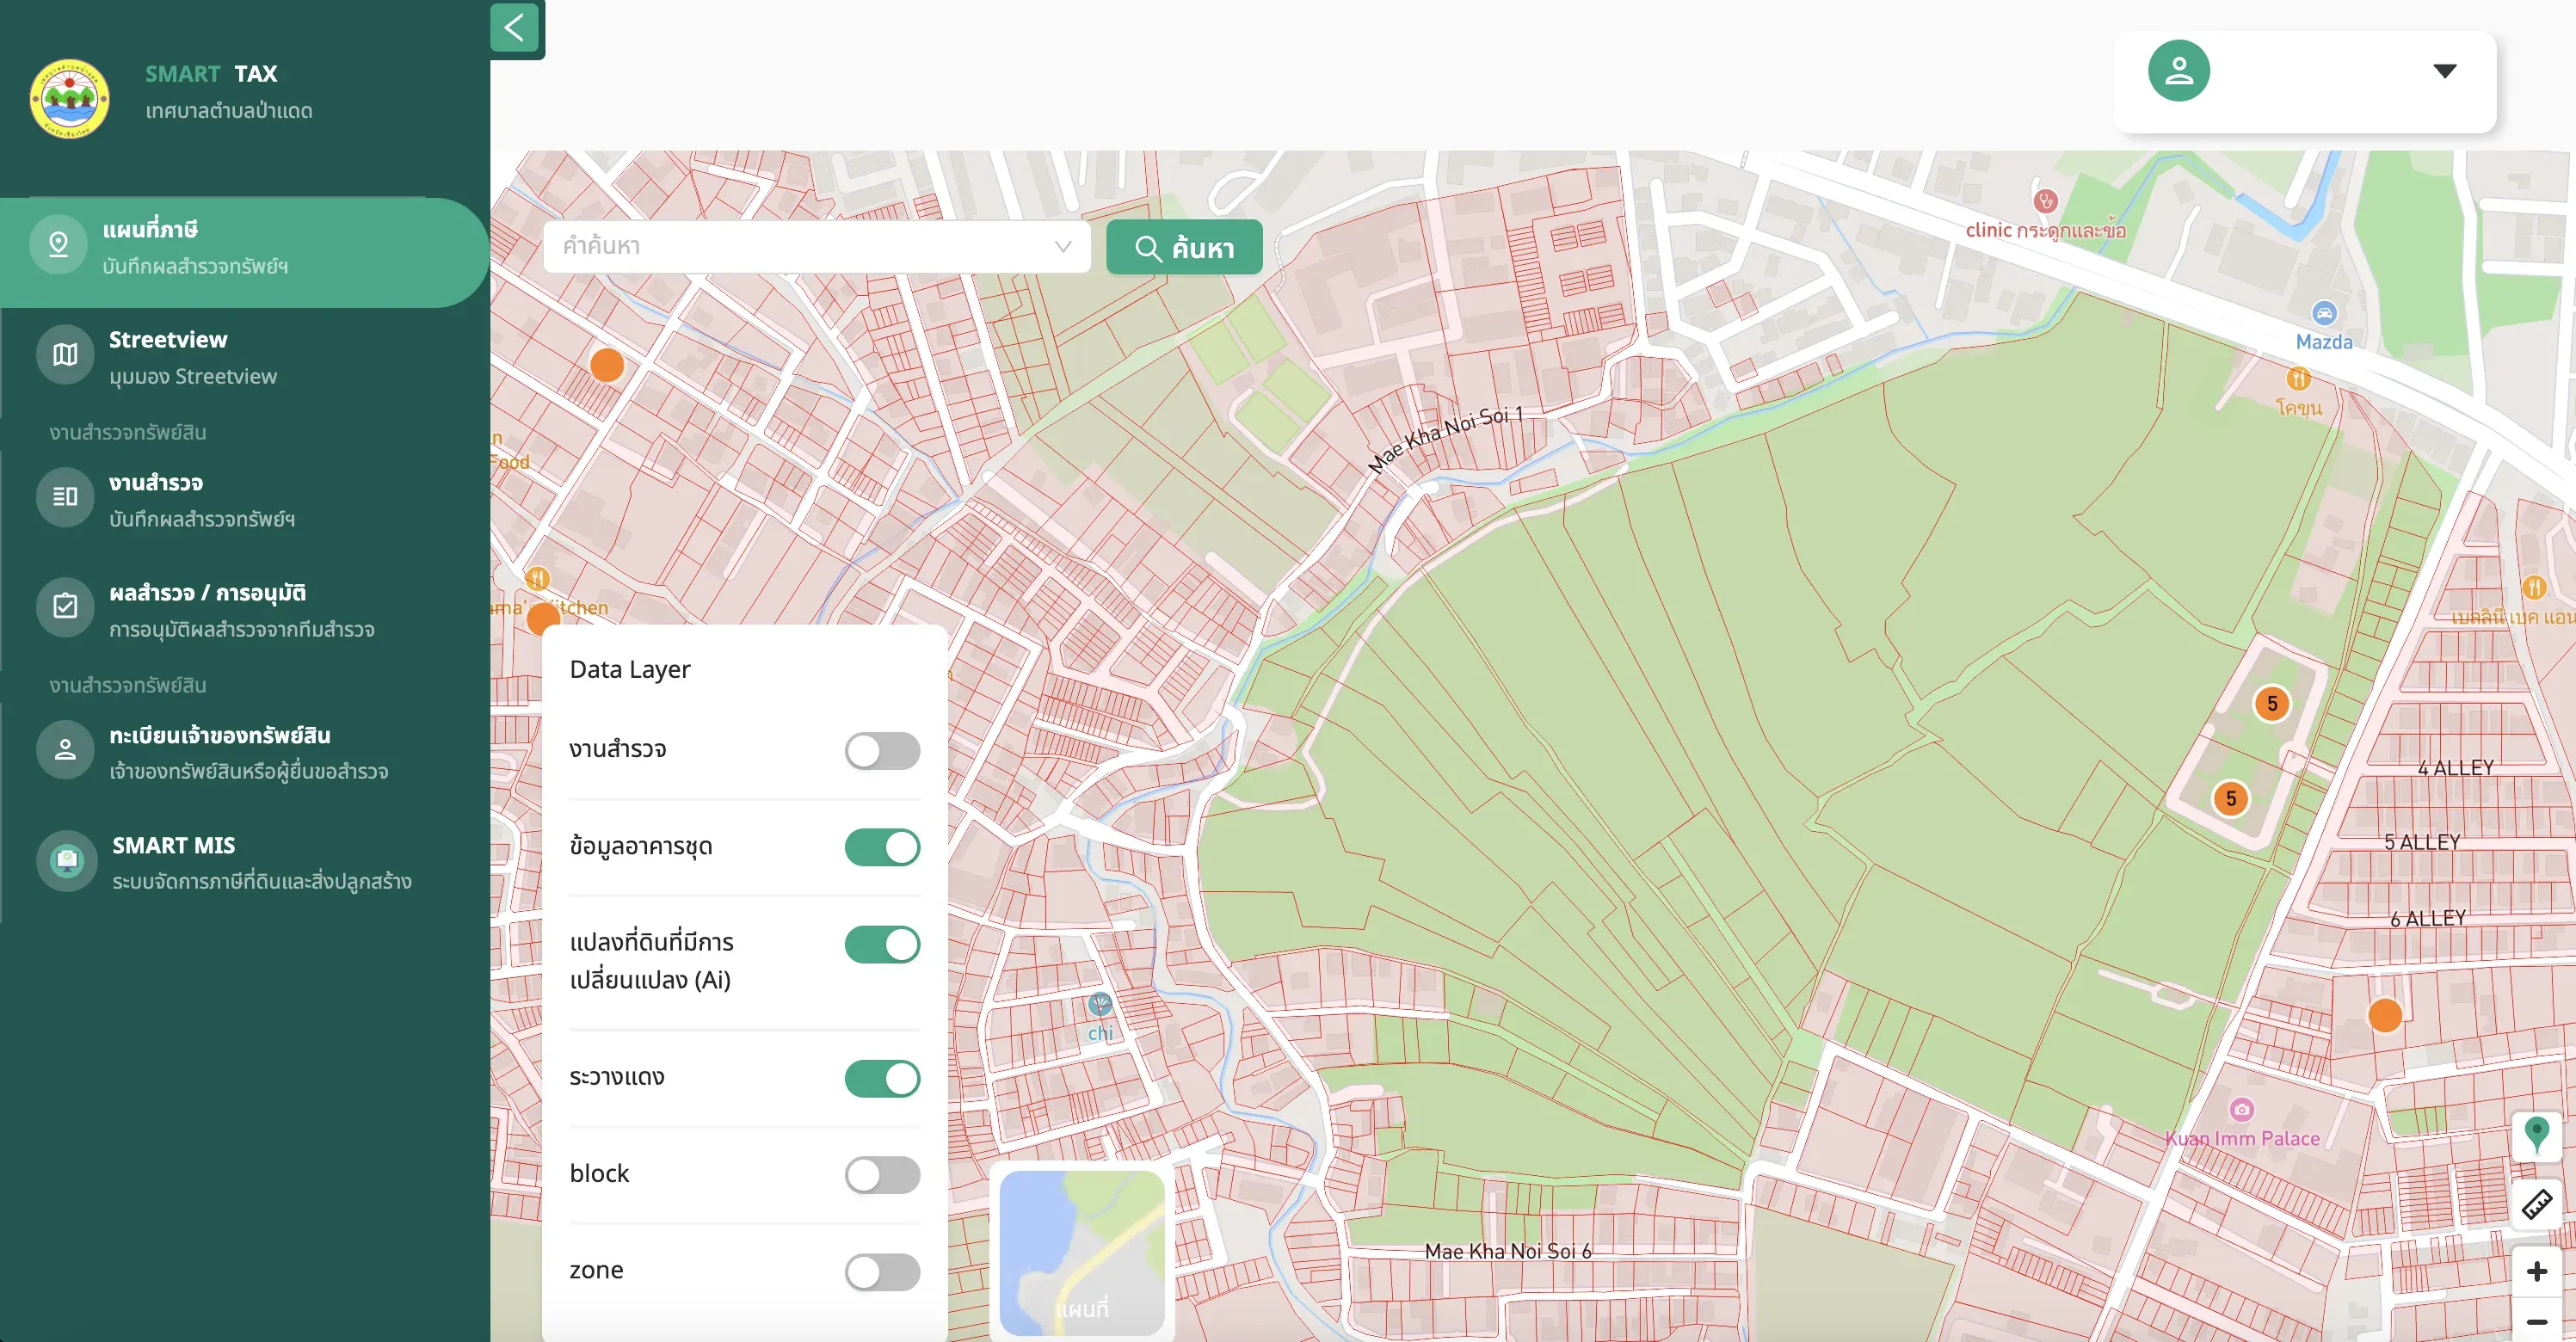The width and height of the screenshot is (2576, 1342).
Task: Open the คำค้นหา search dropdown chevron
Action: coord(1062,246)
